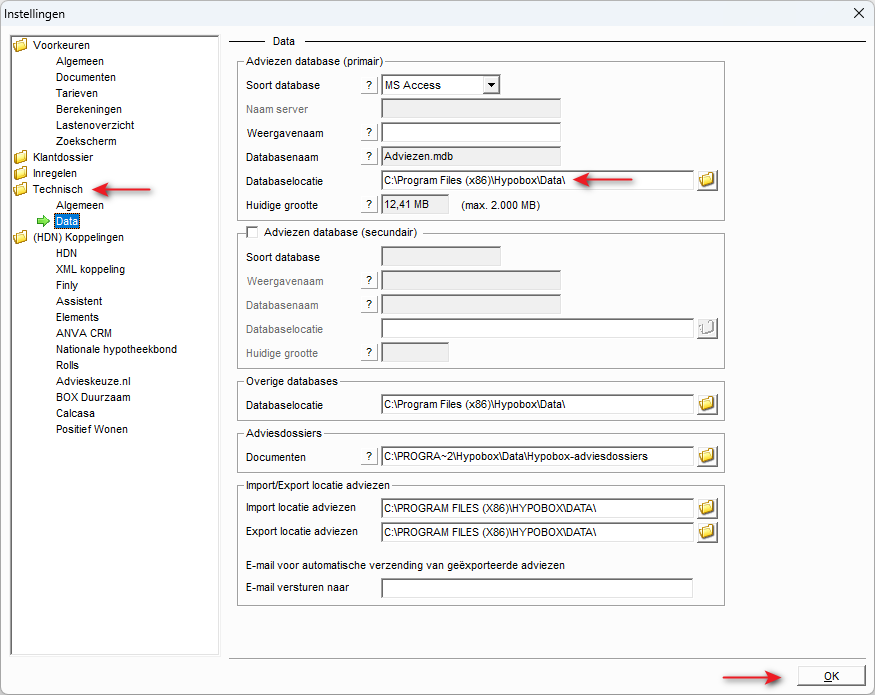Open Elements settings page

coord(77,317)
